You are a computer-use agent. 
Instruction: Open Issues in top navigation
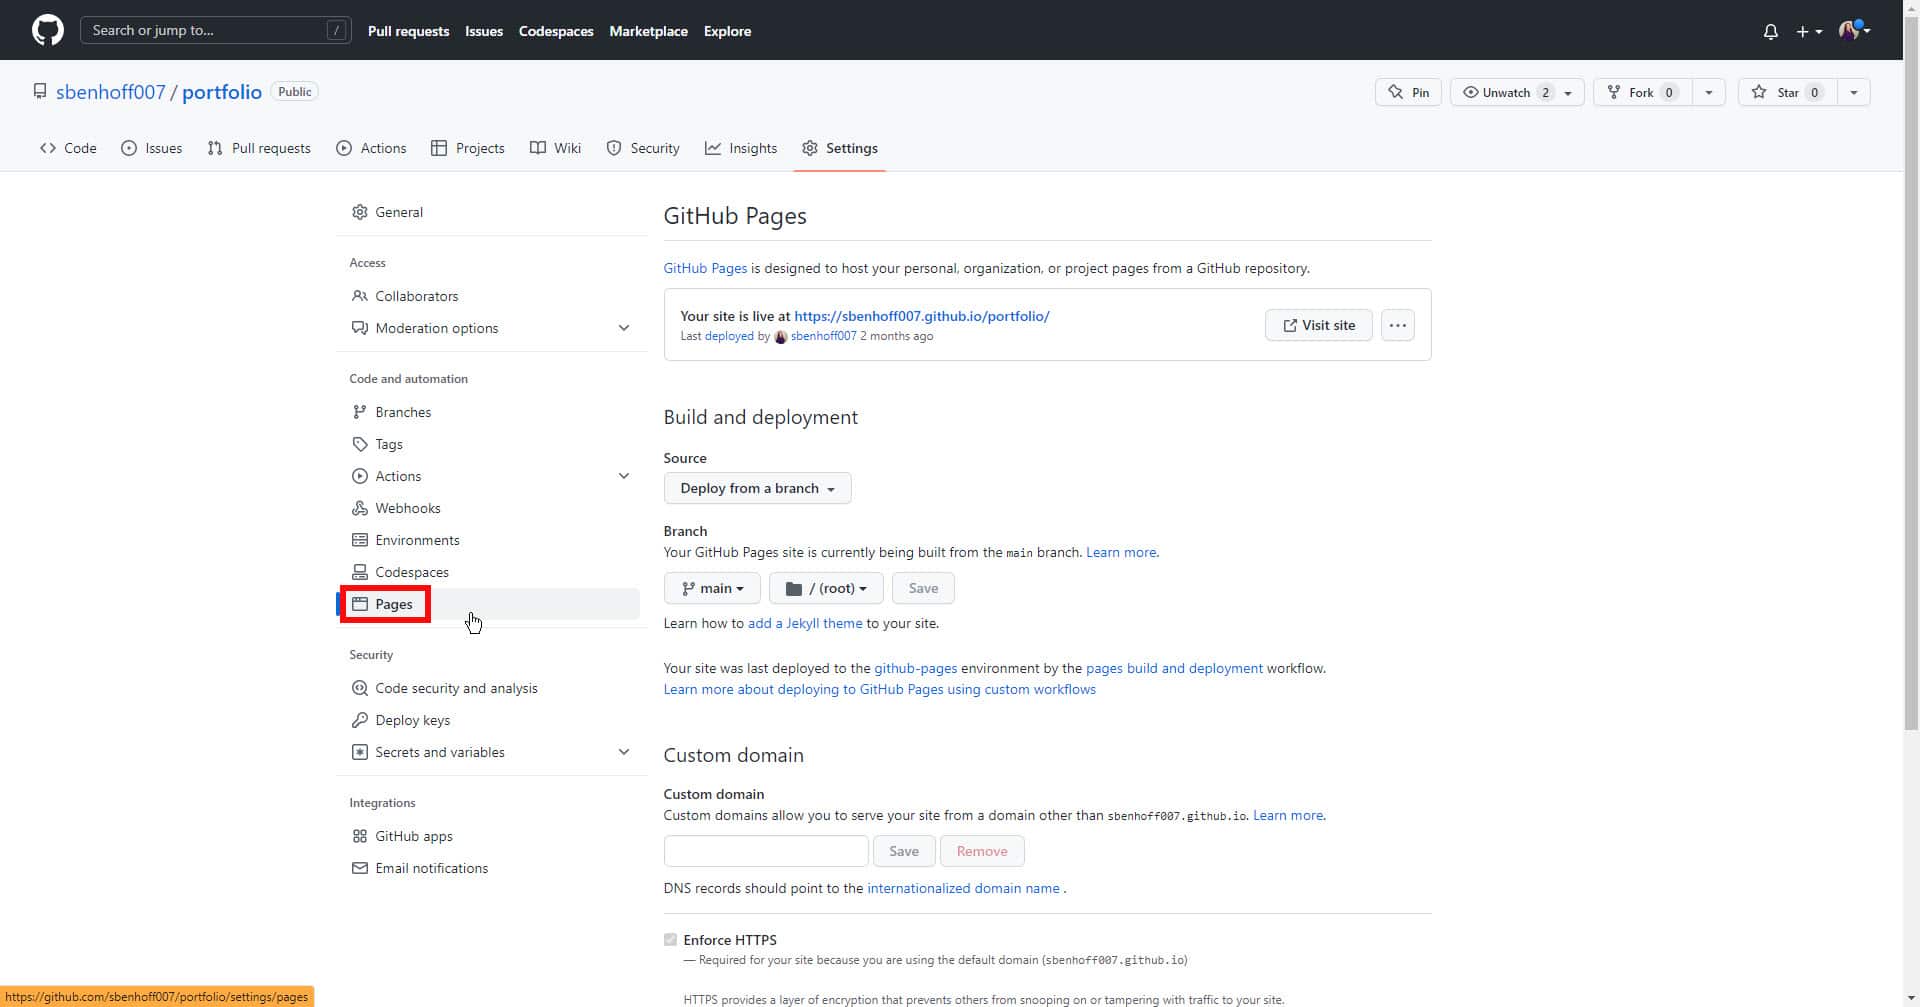[484, 31]
